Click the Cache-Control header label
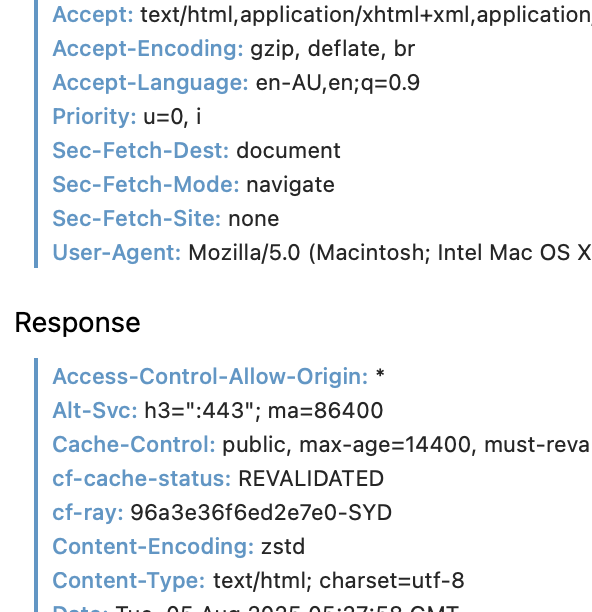Image resolution: width=592 pixels, height=612 pixels. click(x=134, y=445)
